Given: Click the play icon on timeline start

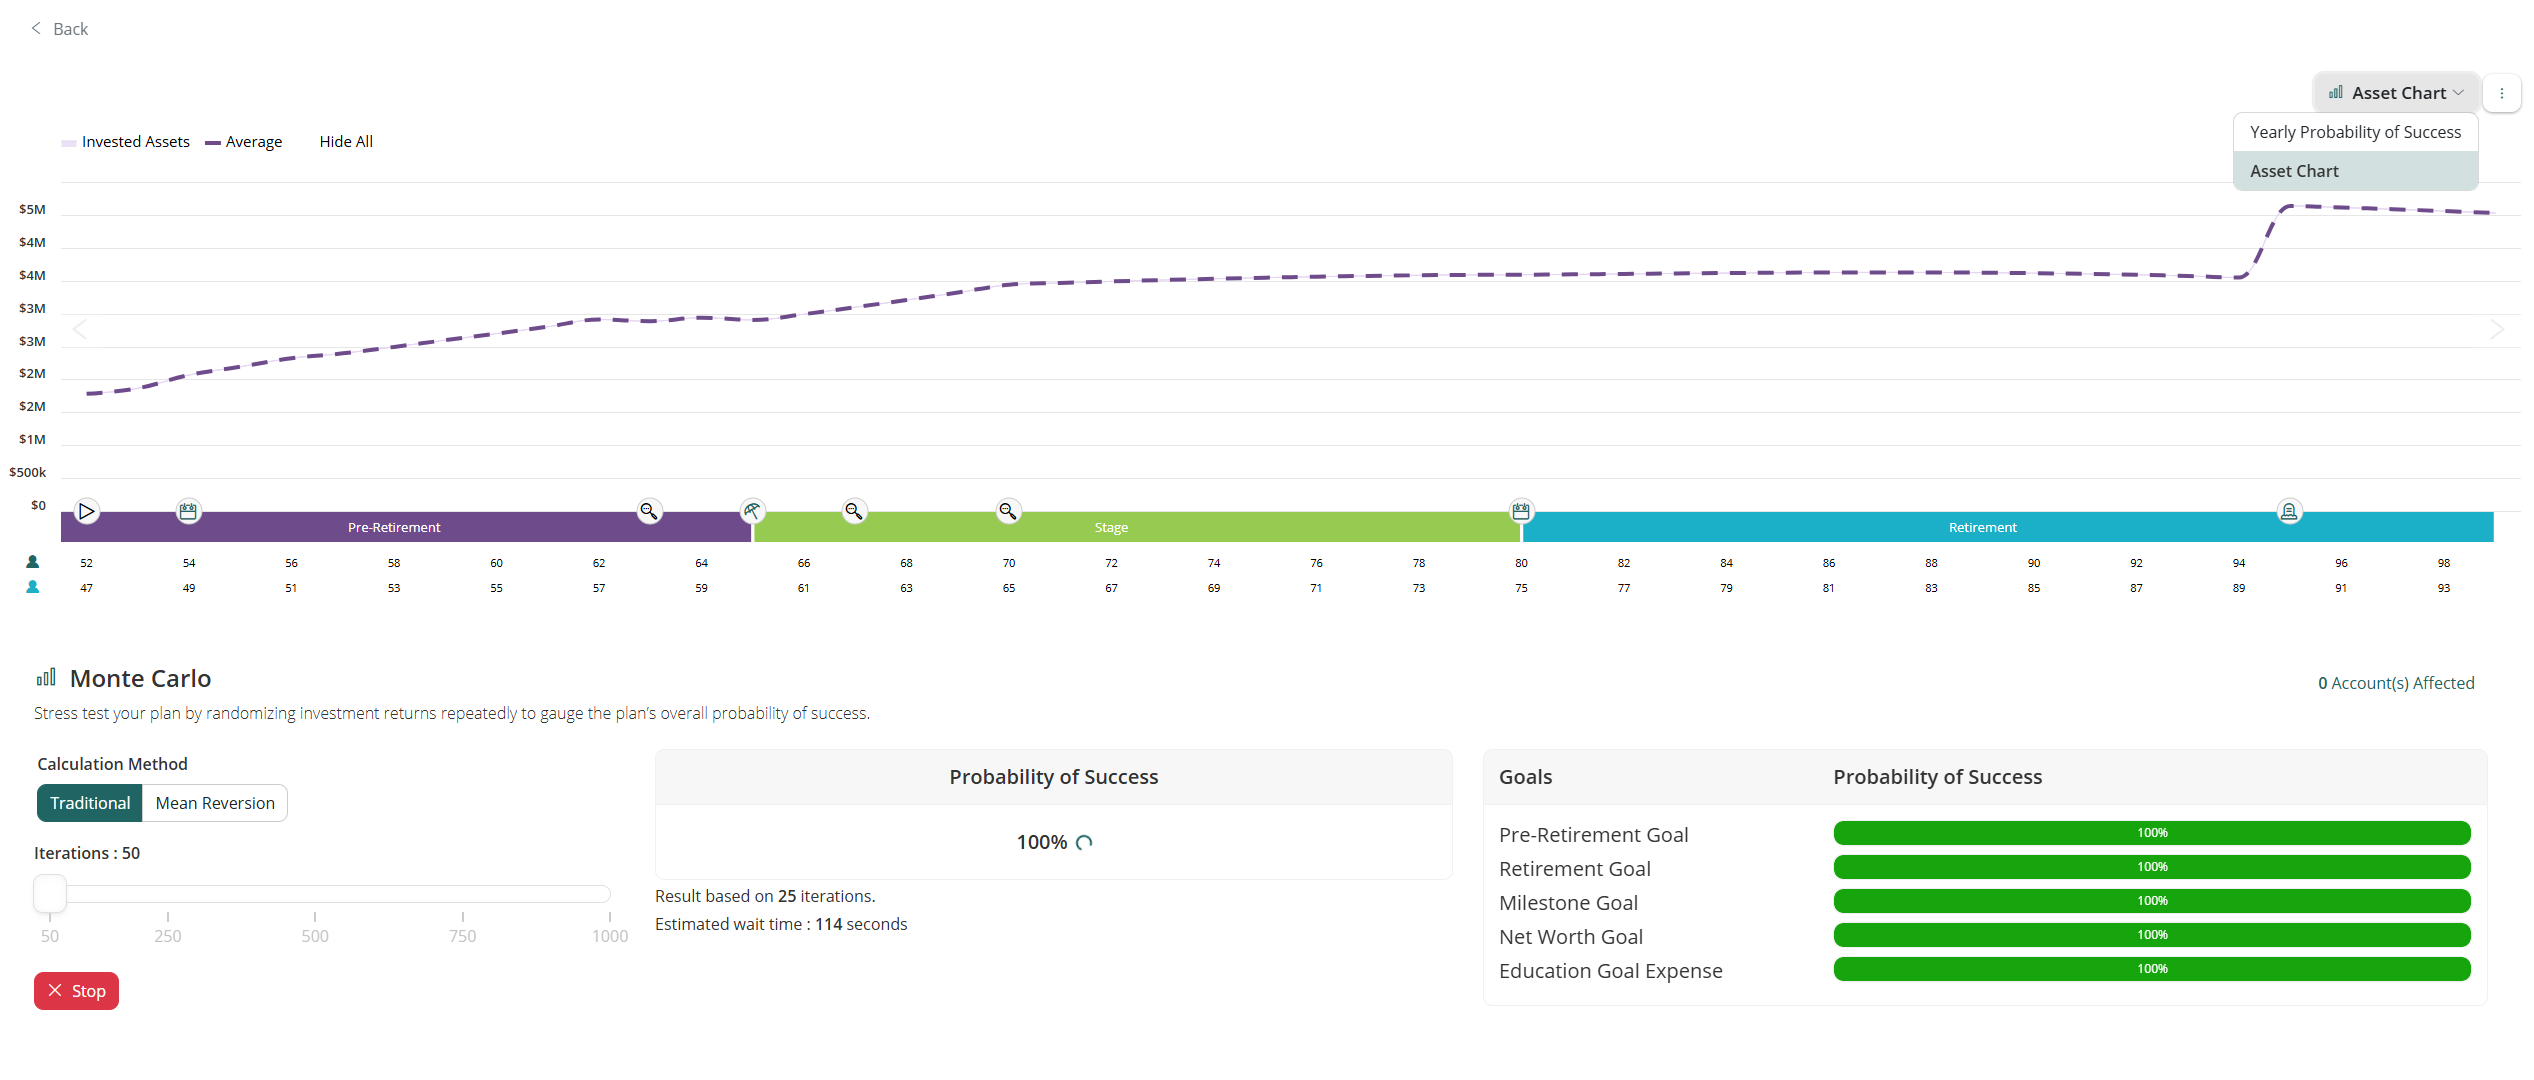Looking at the screenshot, I should [x=87, y=512].
